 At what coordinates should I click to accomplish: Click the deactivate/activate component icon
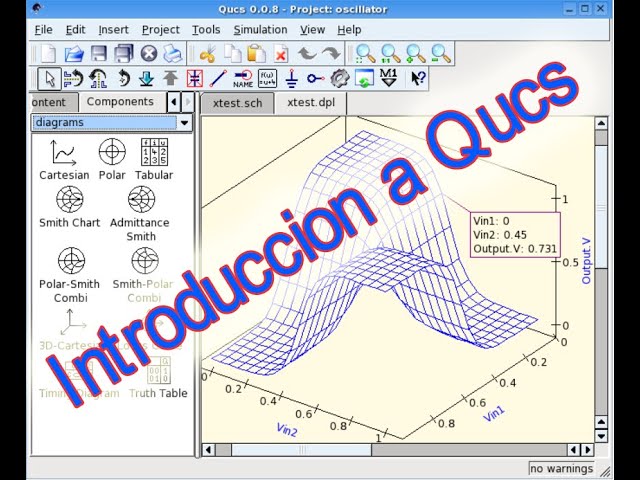[195, 78]
